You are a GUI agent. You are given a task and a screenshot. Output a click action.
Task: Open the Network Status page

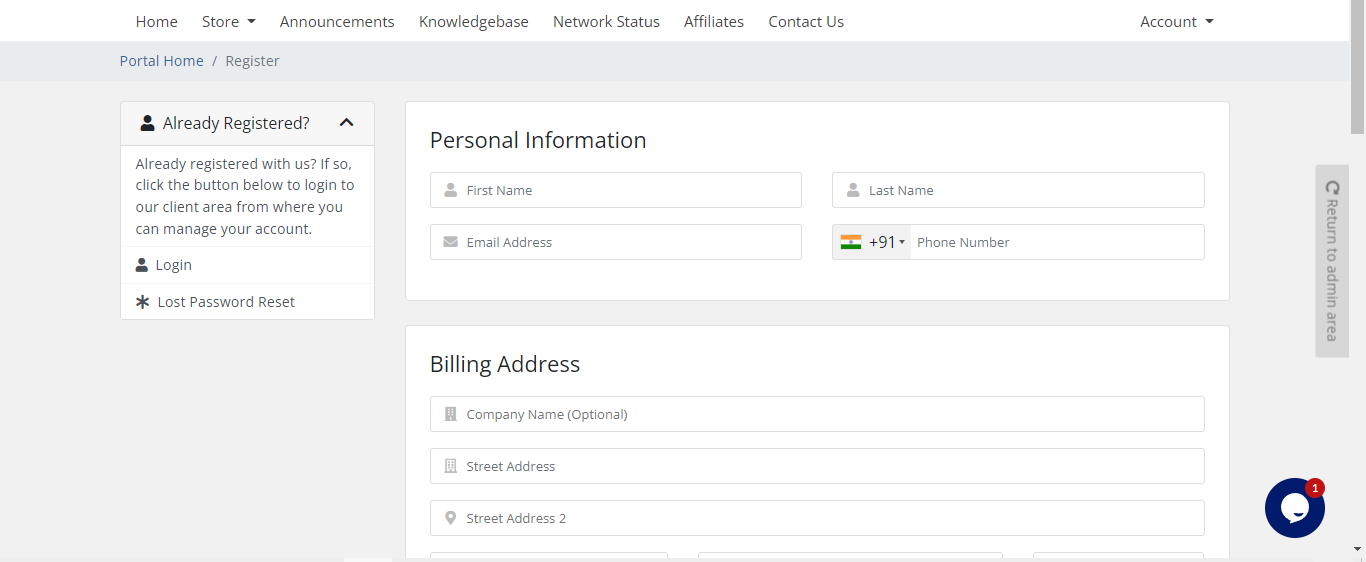pyautogui.click(x=606, y=21)
